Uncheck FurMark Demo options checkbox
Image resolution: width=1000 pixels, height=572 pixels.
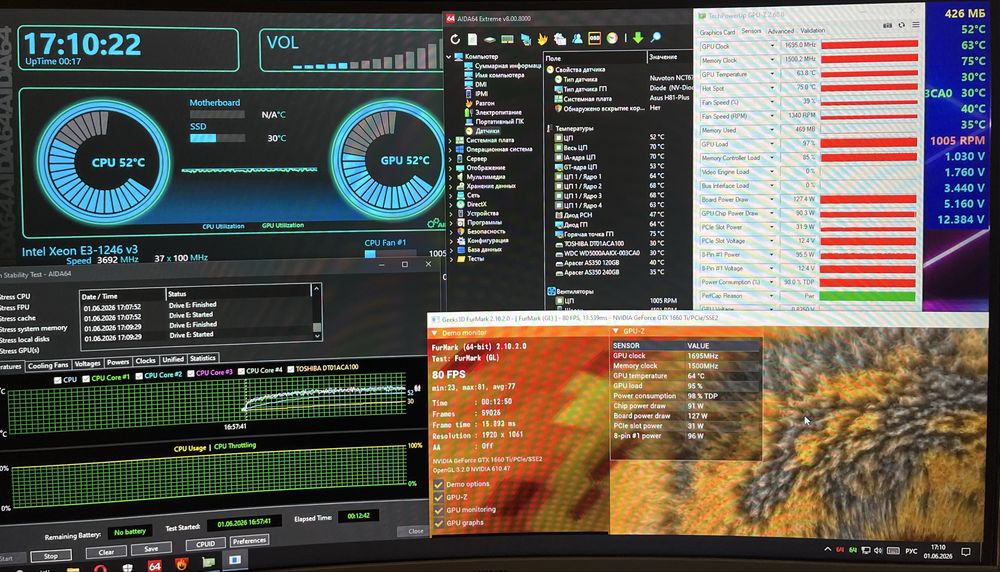pos(438,485)
